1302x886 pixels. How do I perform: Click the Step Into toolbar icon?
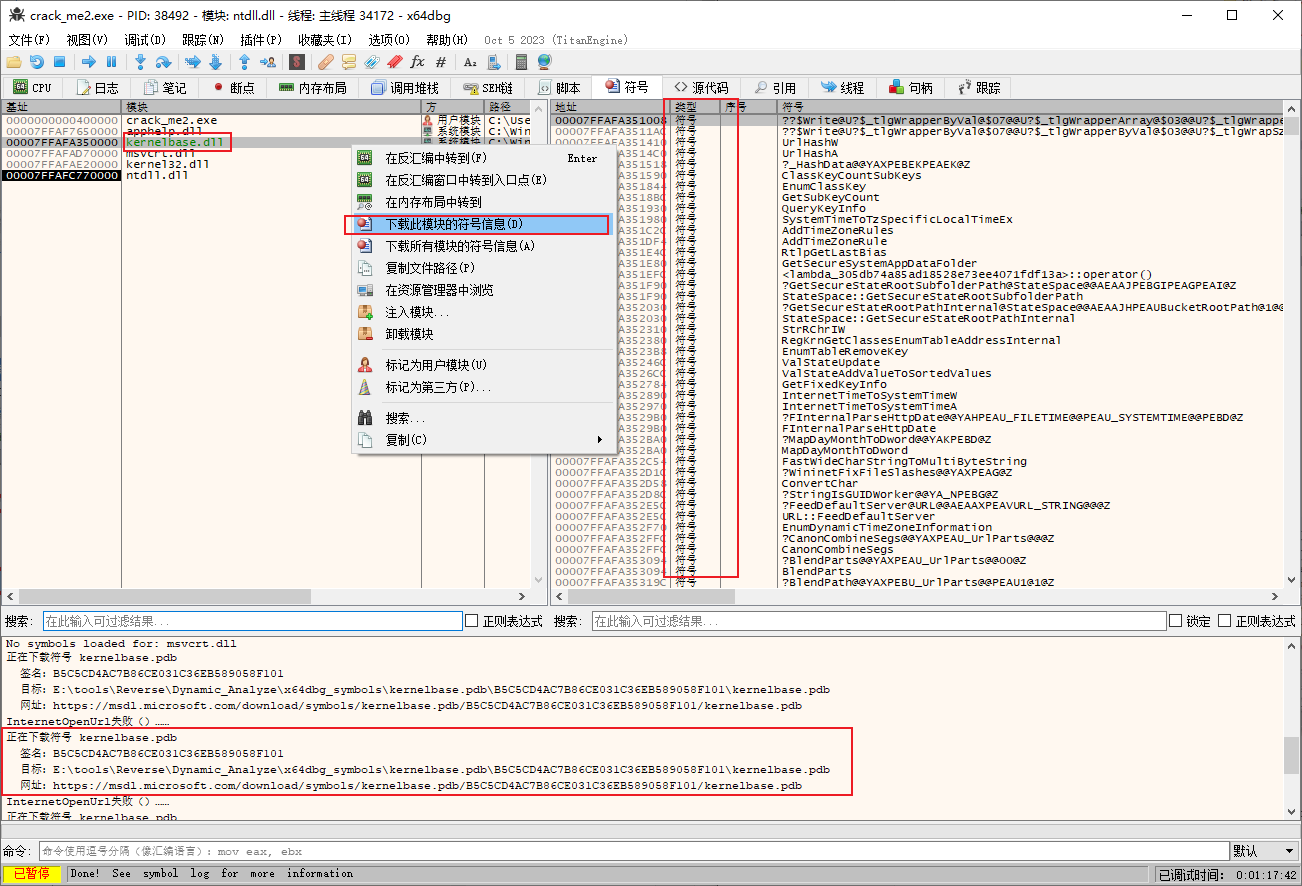click(140, 62)
